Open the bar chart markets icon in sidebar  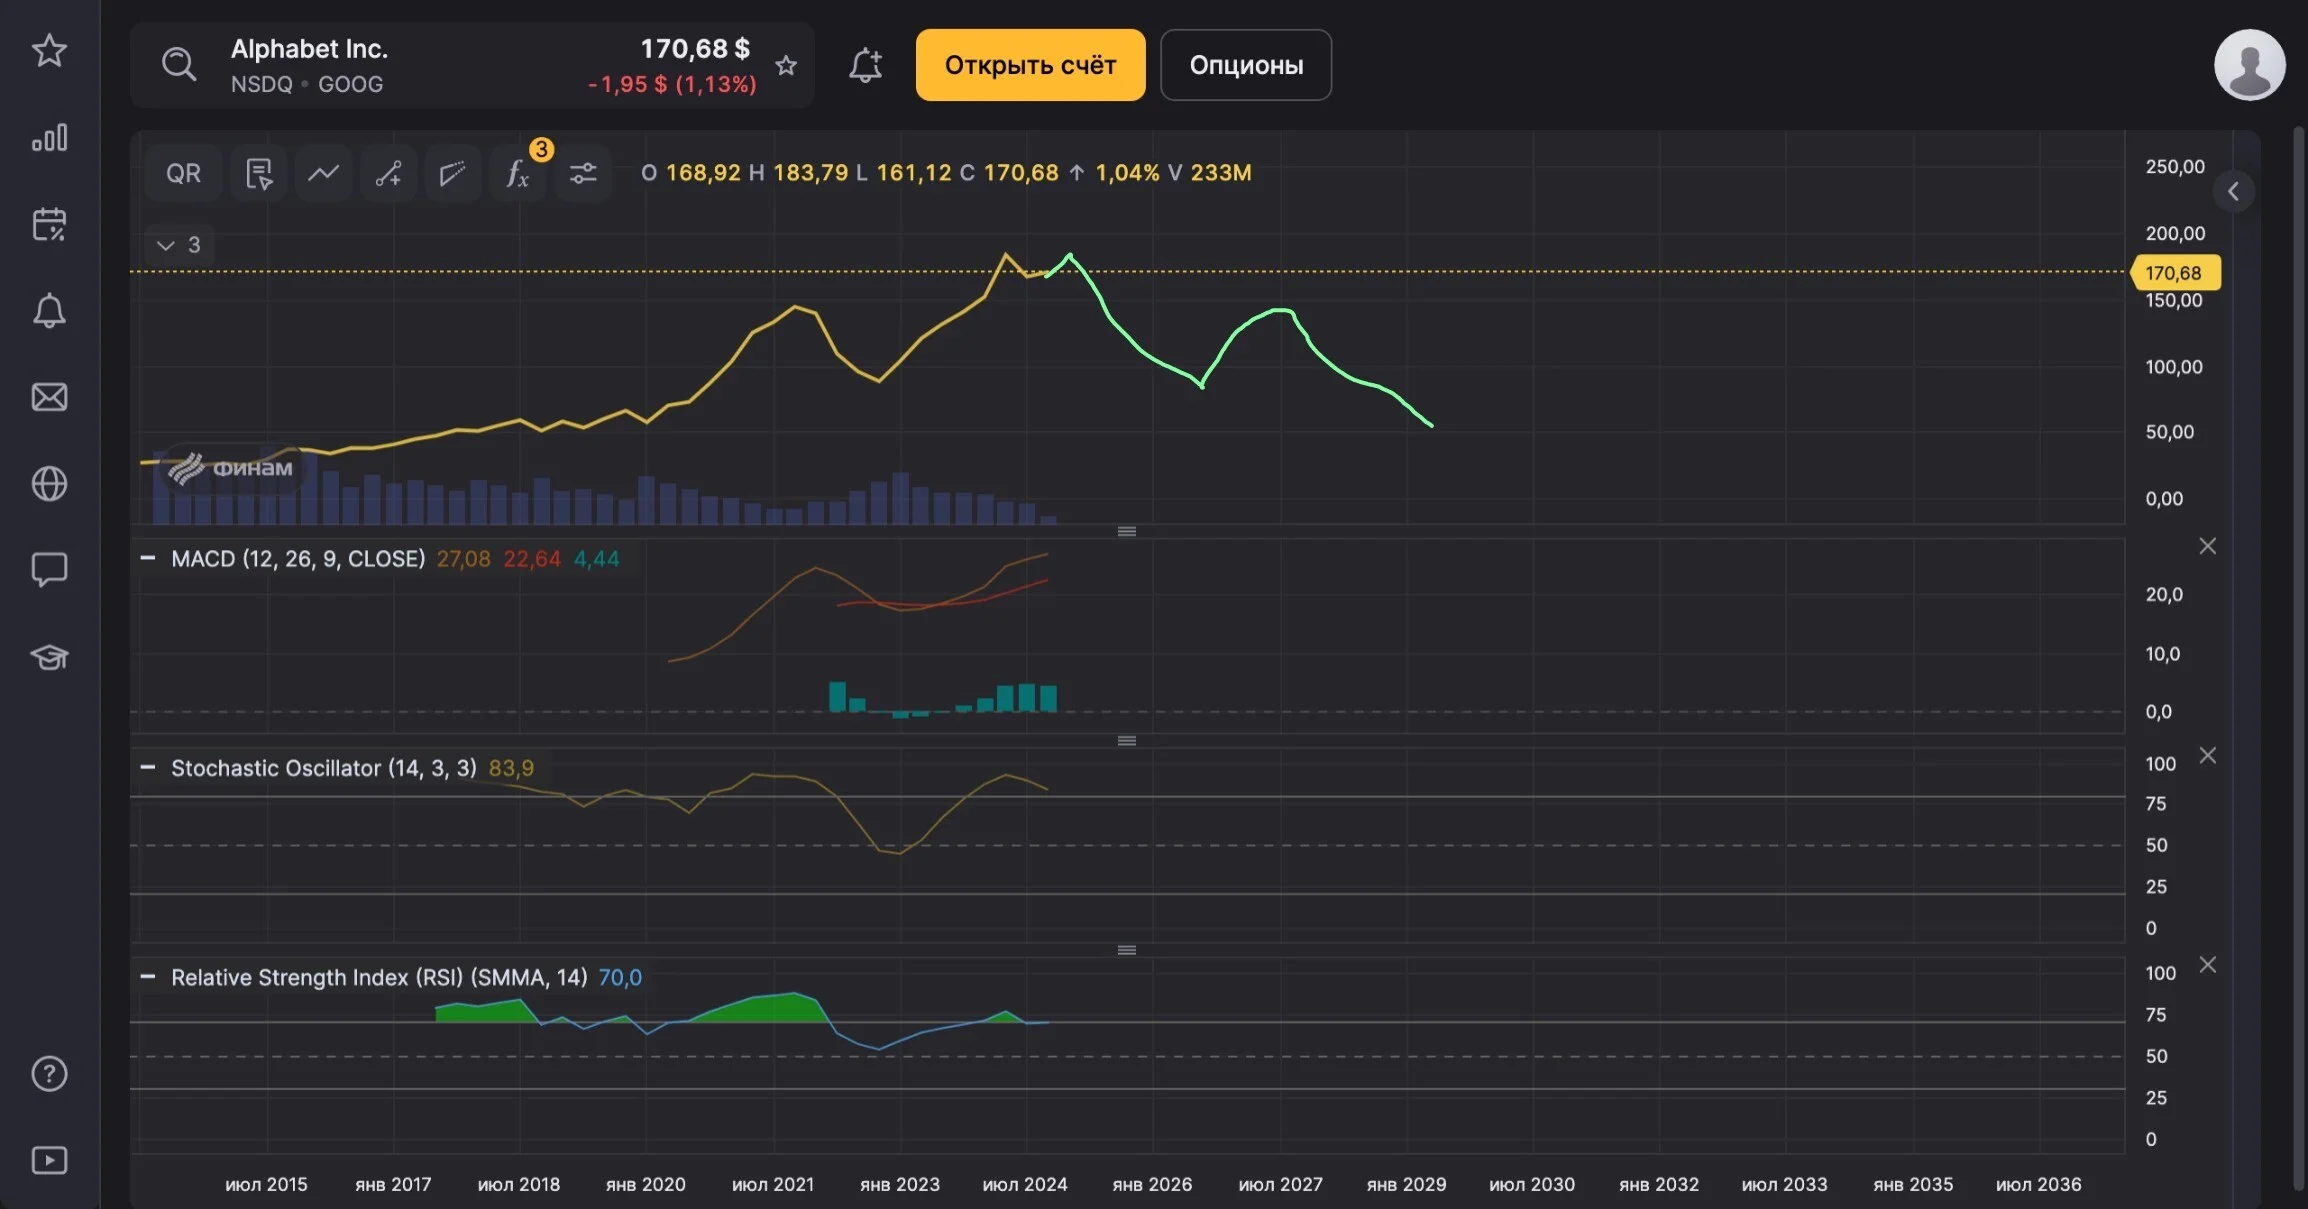pyautogui.click(x=49, y=137)
